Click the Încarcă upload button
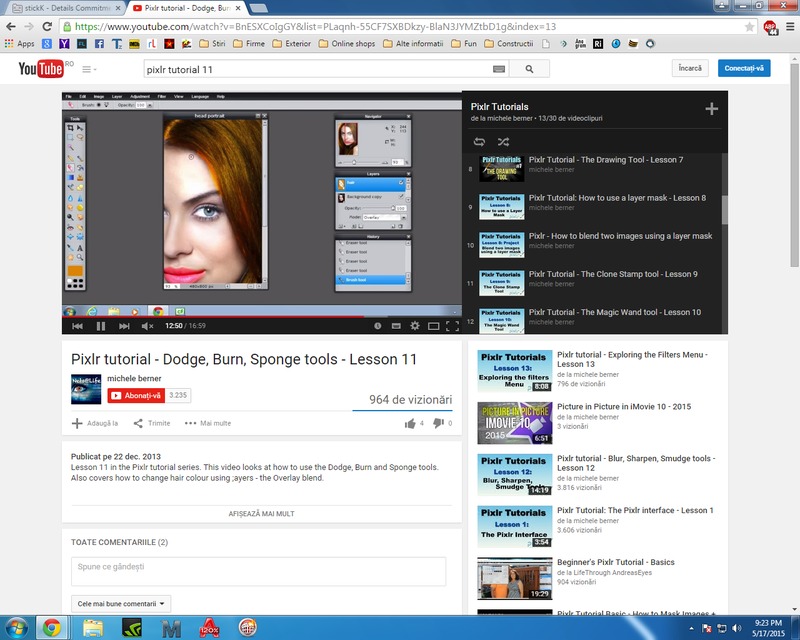800x640 pixels. click(x=690, y=68)
